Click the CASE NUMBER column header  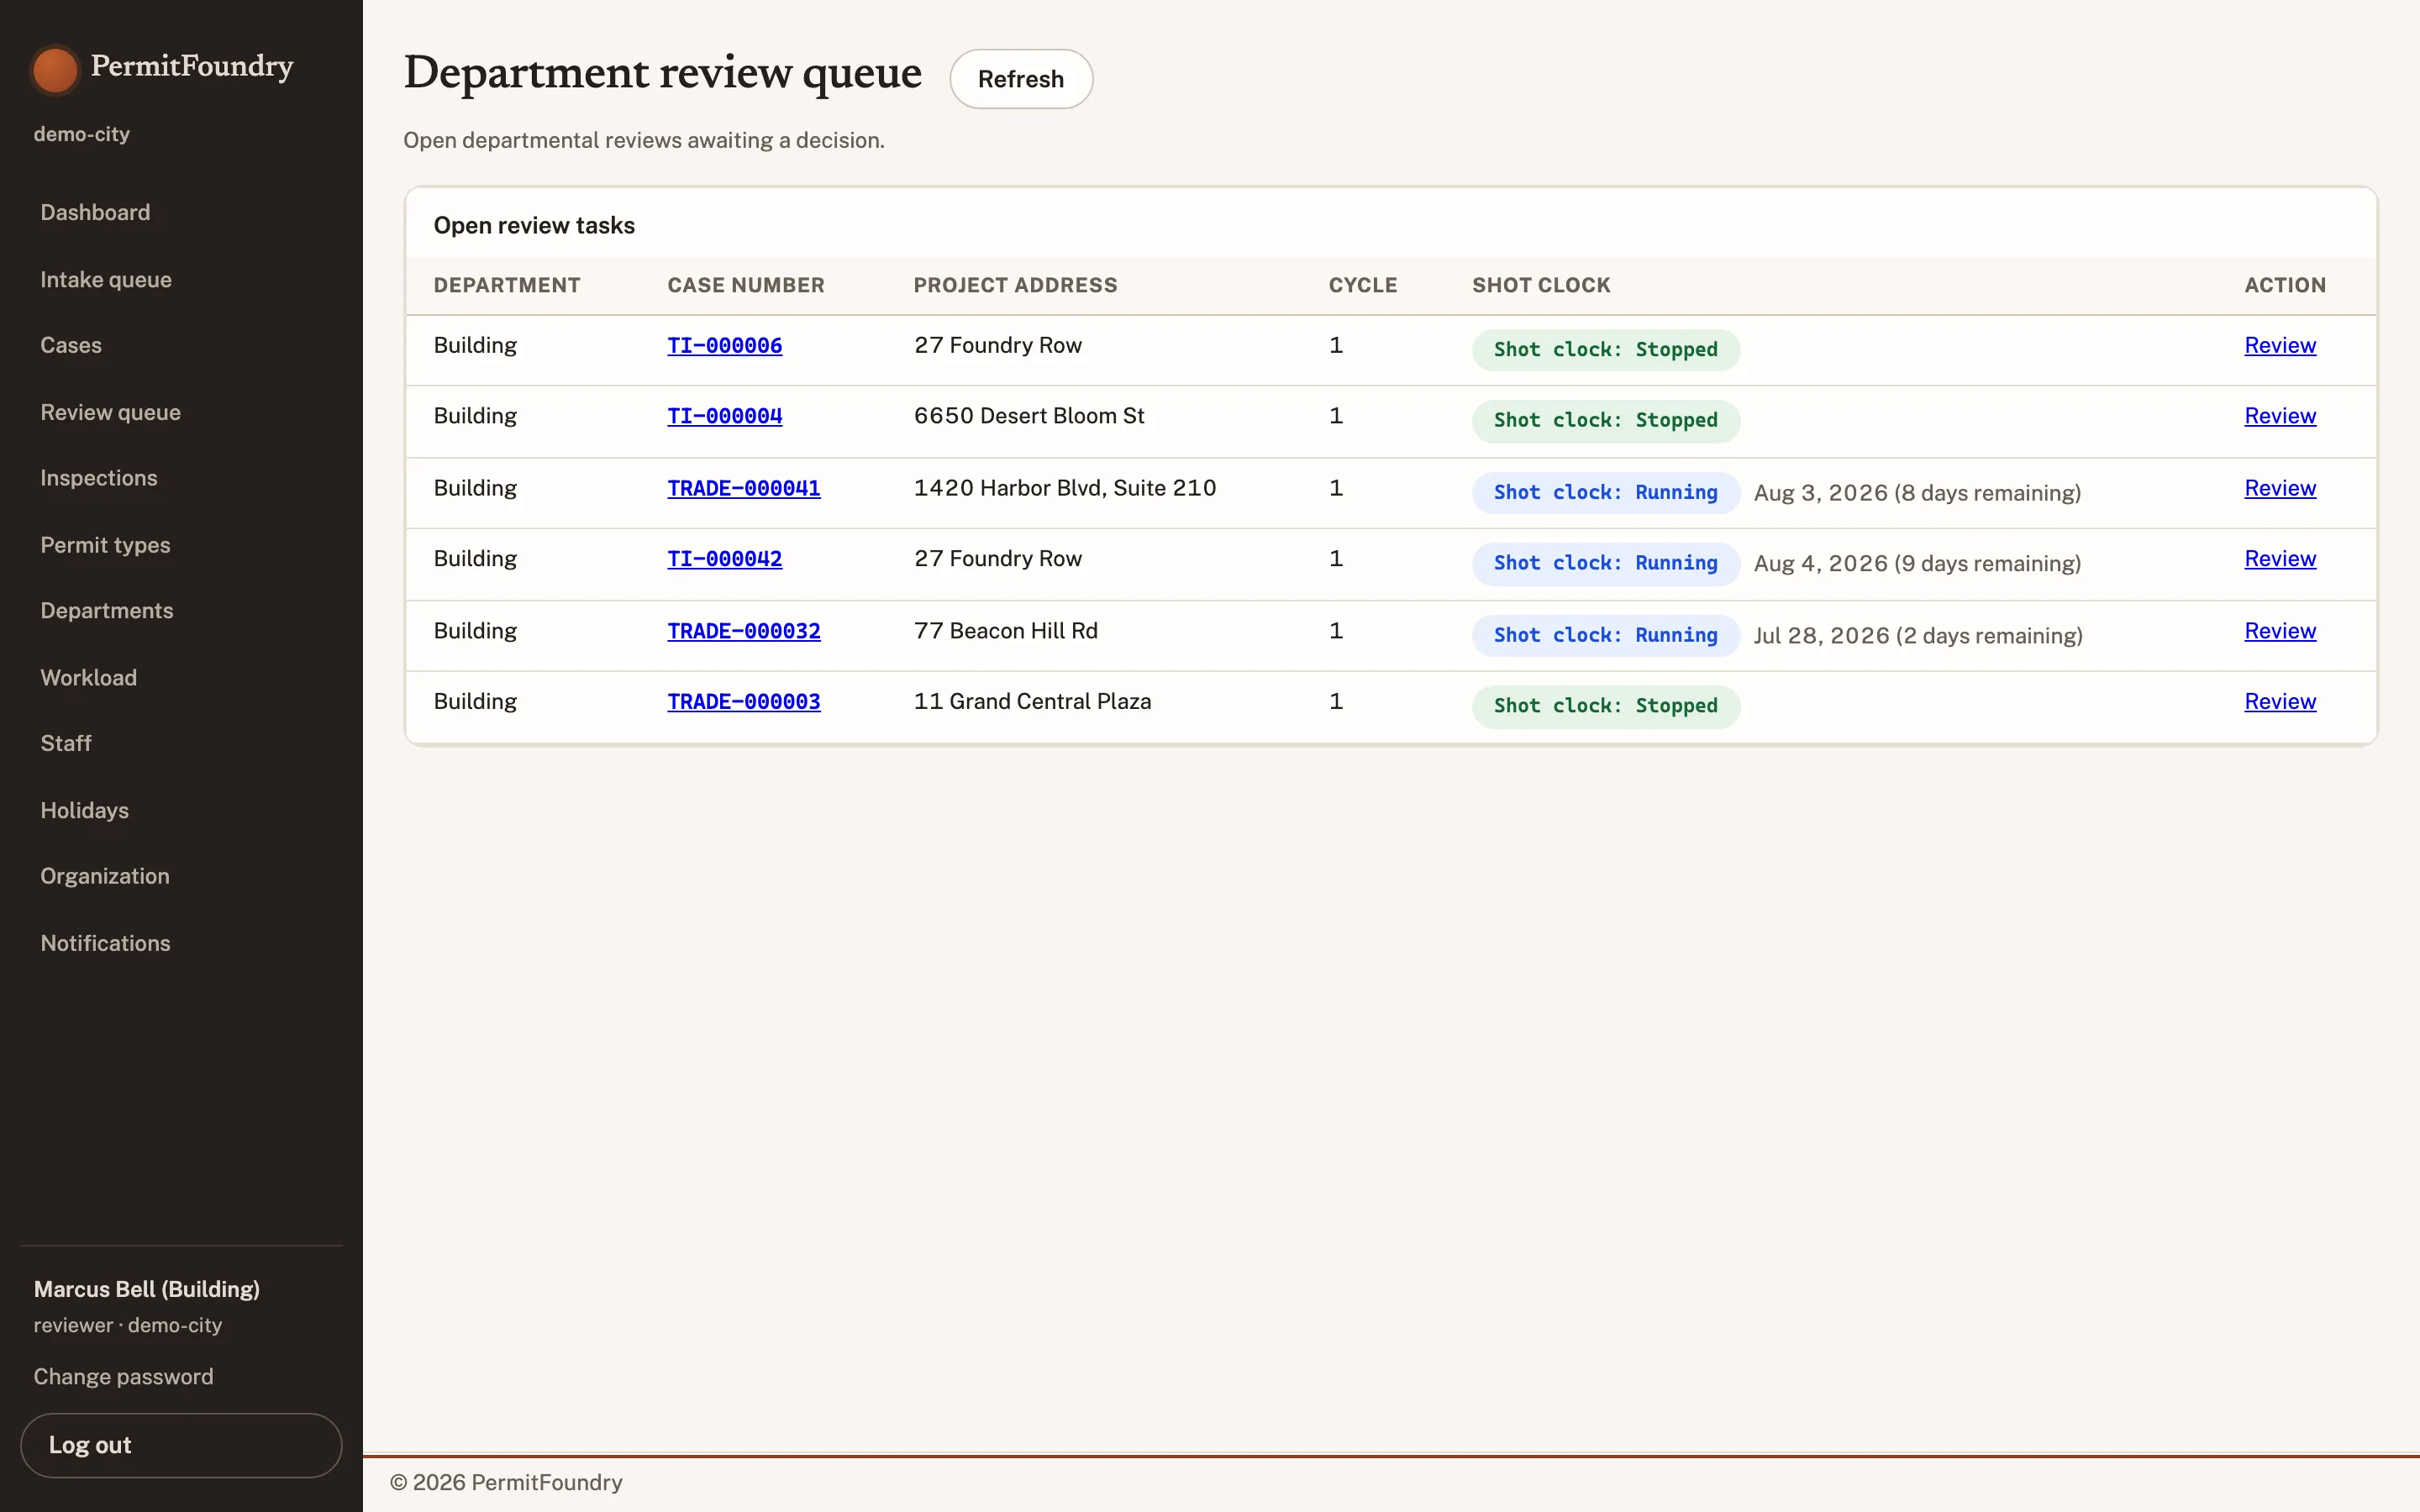[746, 286]
